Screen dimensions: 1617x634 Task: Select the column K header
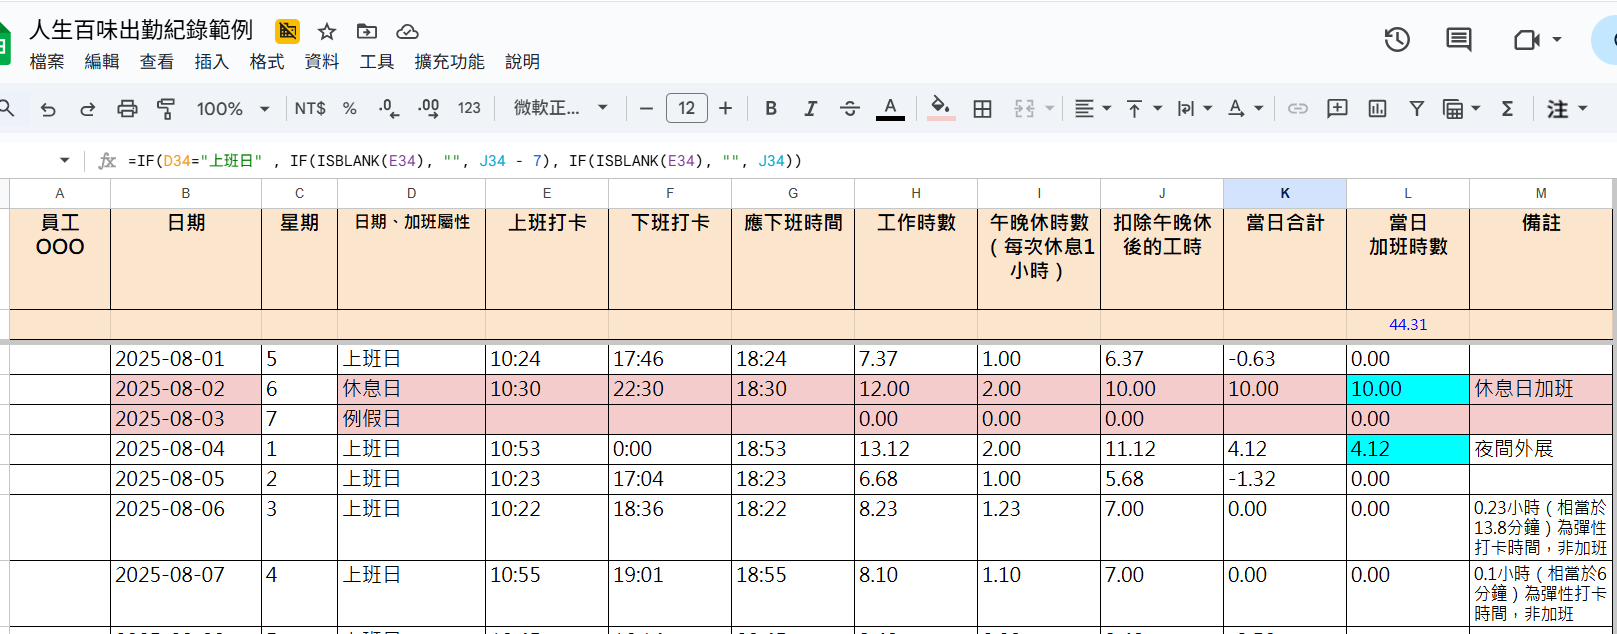(1284, 193)
